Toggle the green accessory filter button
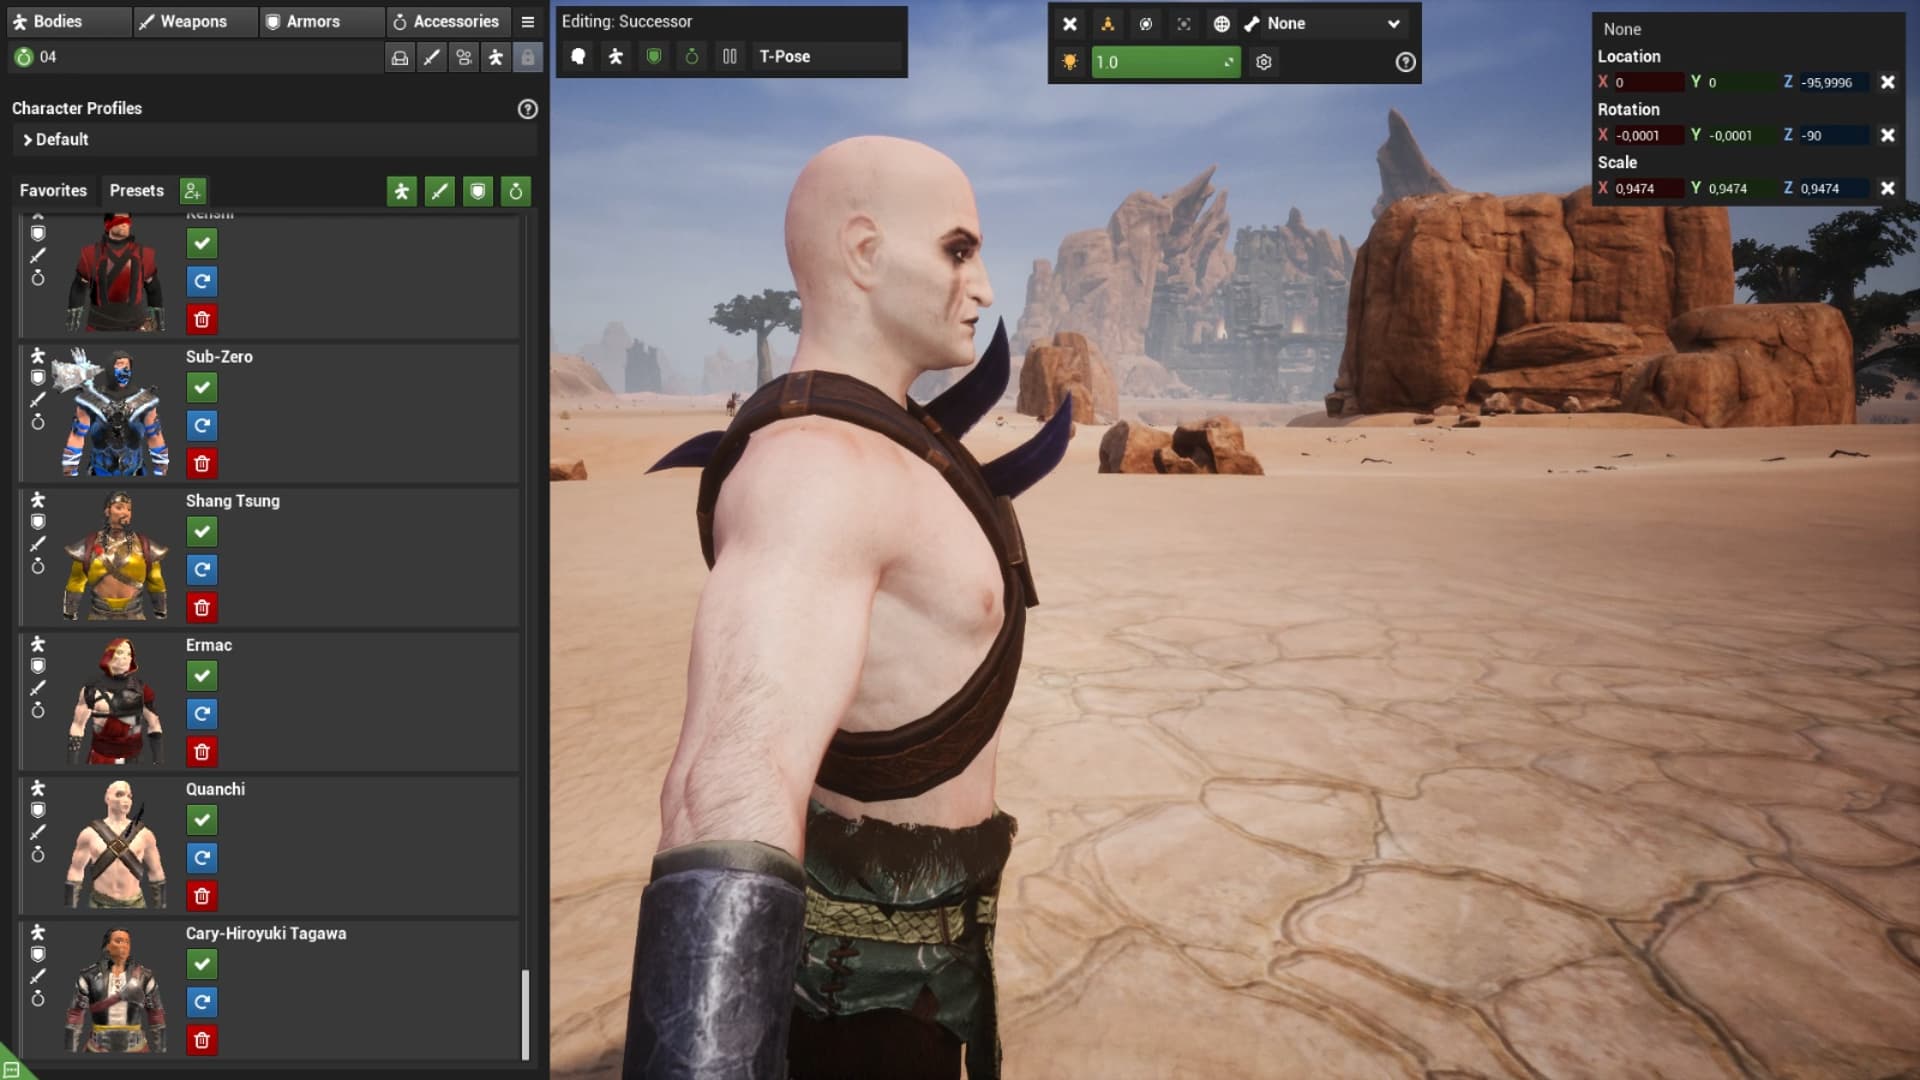The image size is (1920, 1080). pyautogui.click(x=516, y=191)
